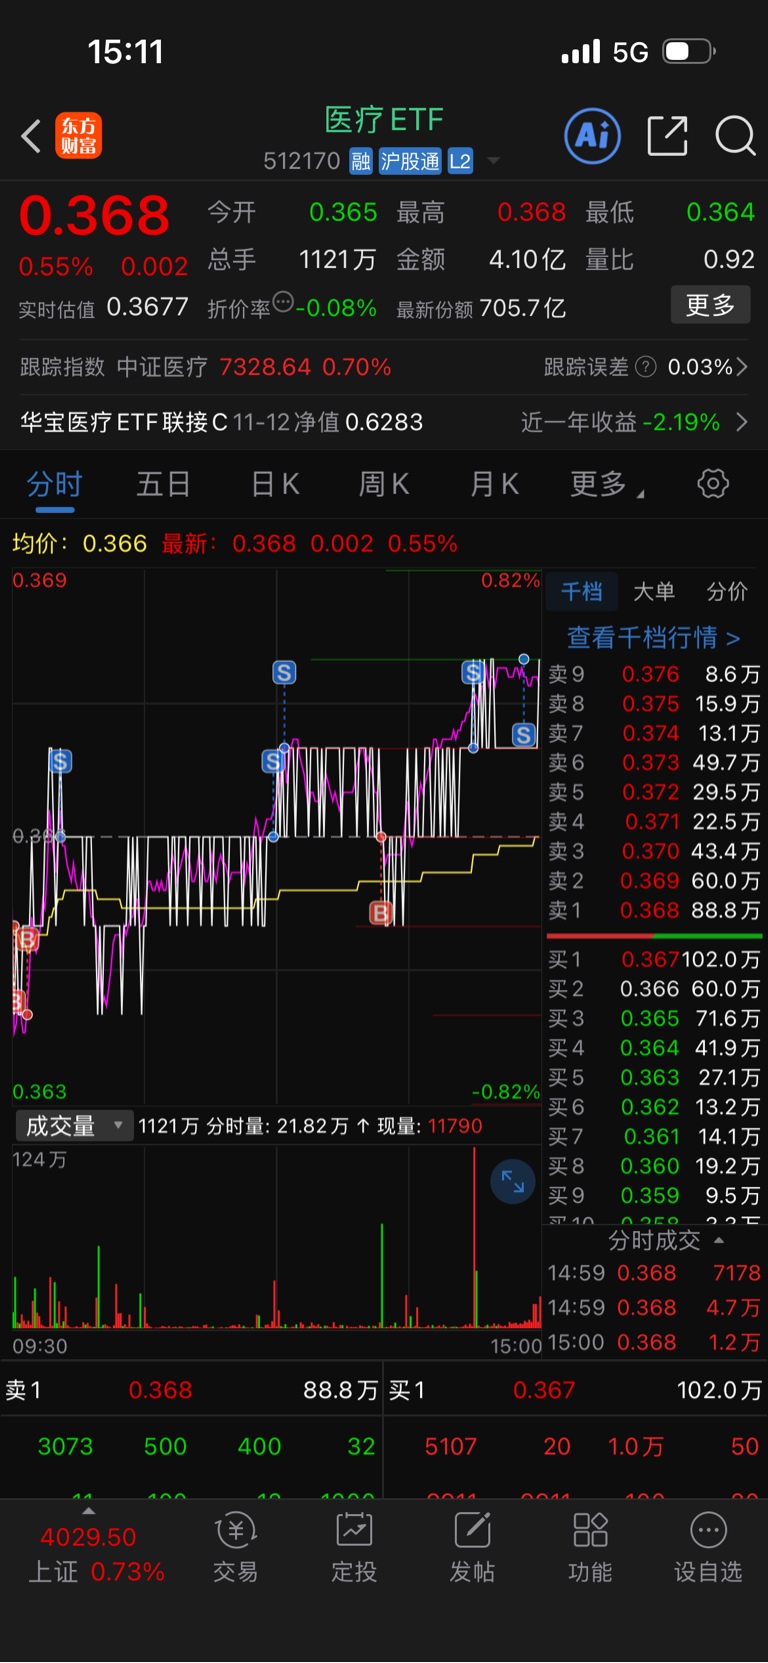Tap the 折价率 ellipsis info icon
Screen dimensions: 768x1663
point(283,302)
